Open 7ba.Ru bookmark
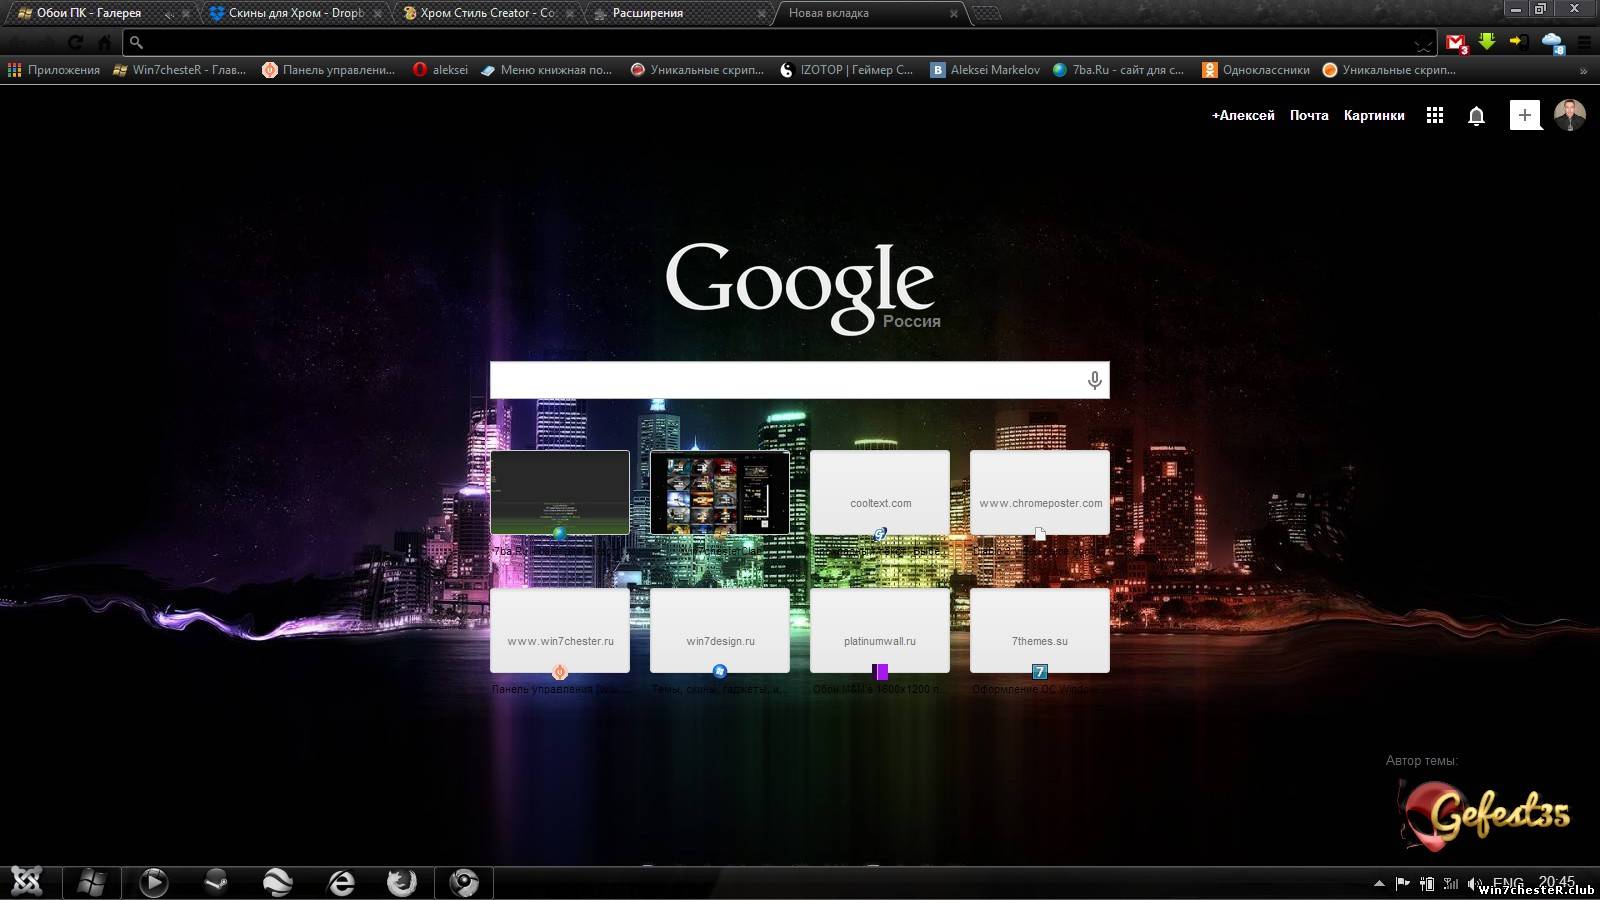Viewport: 1600px width, 900px height. coord(1118,70)
